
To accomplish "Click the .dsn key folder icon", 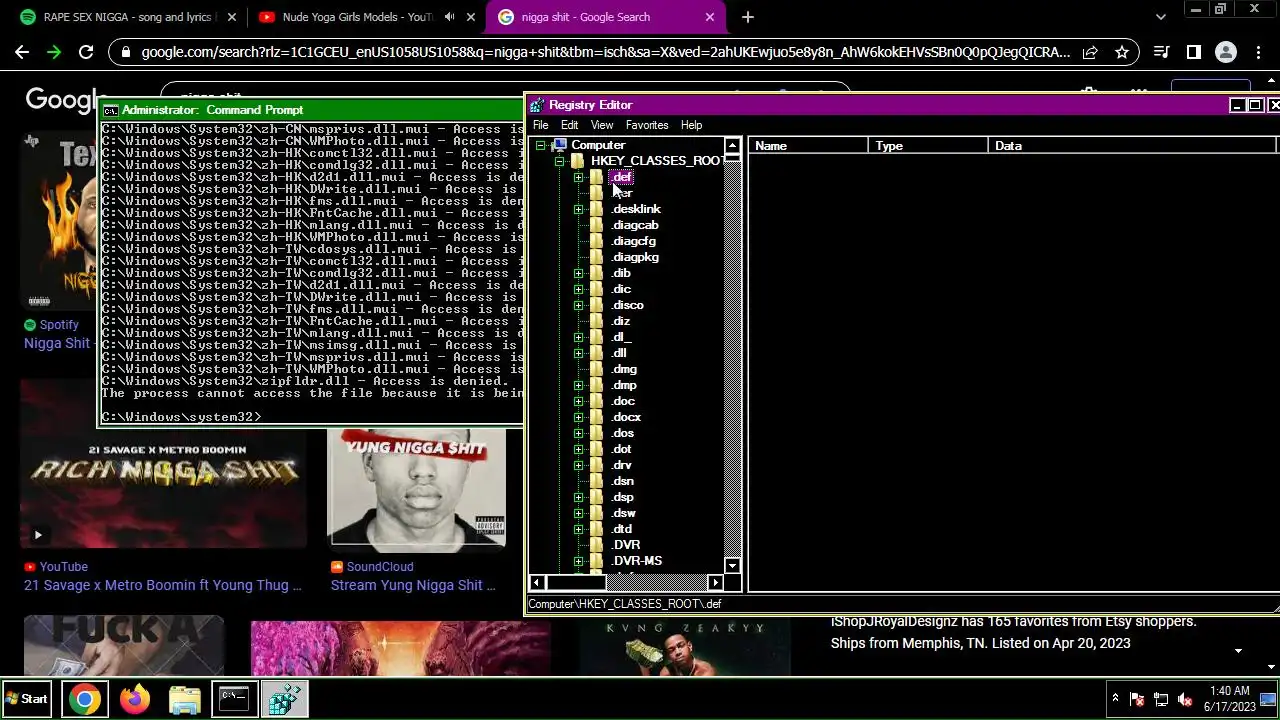I will tap(597, 481).
